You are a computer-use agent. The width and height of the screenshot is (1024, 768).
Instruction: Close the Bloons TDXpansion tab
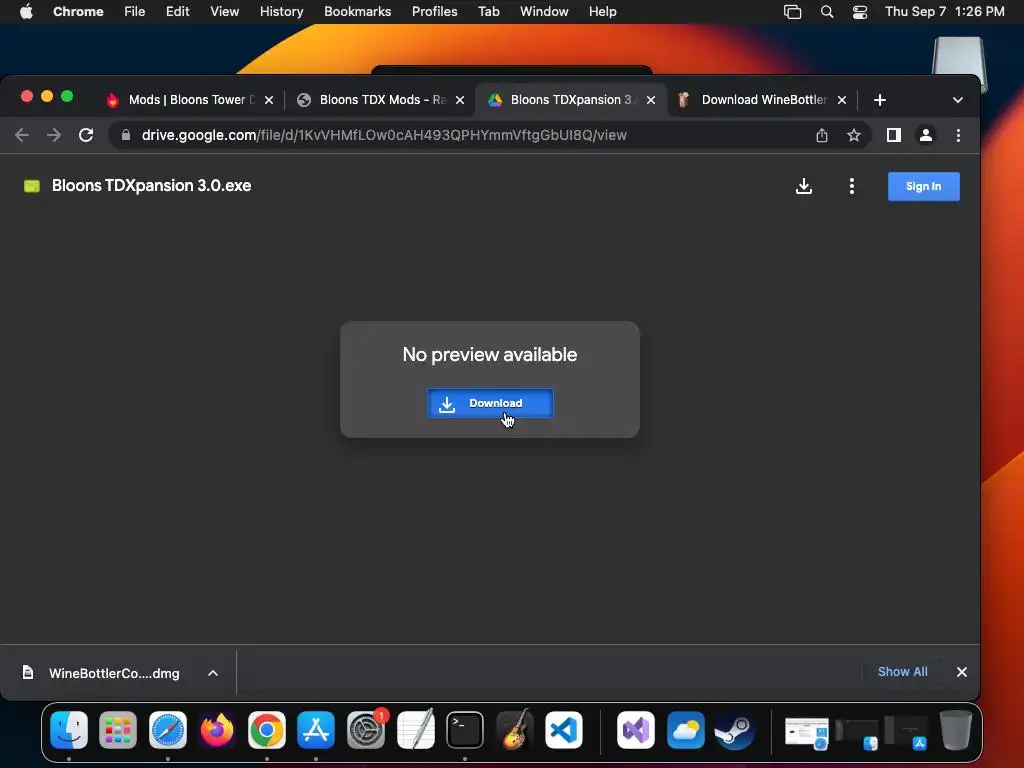(x=650, y=100)
